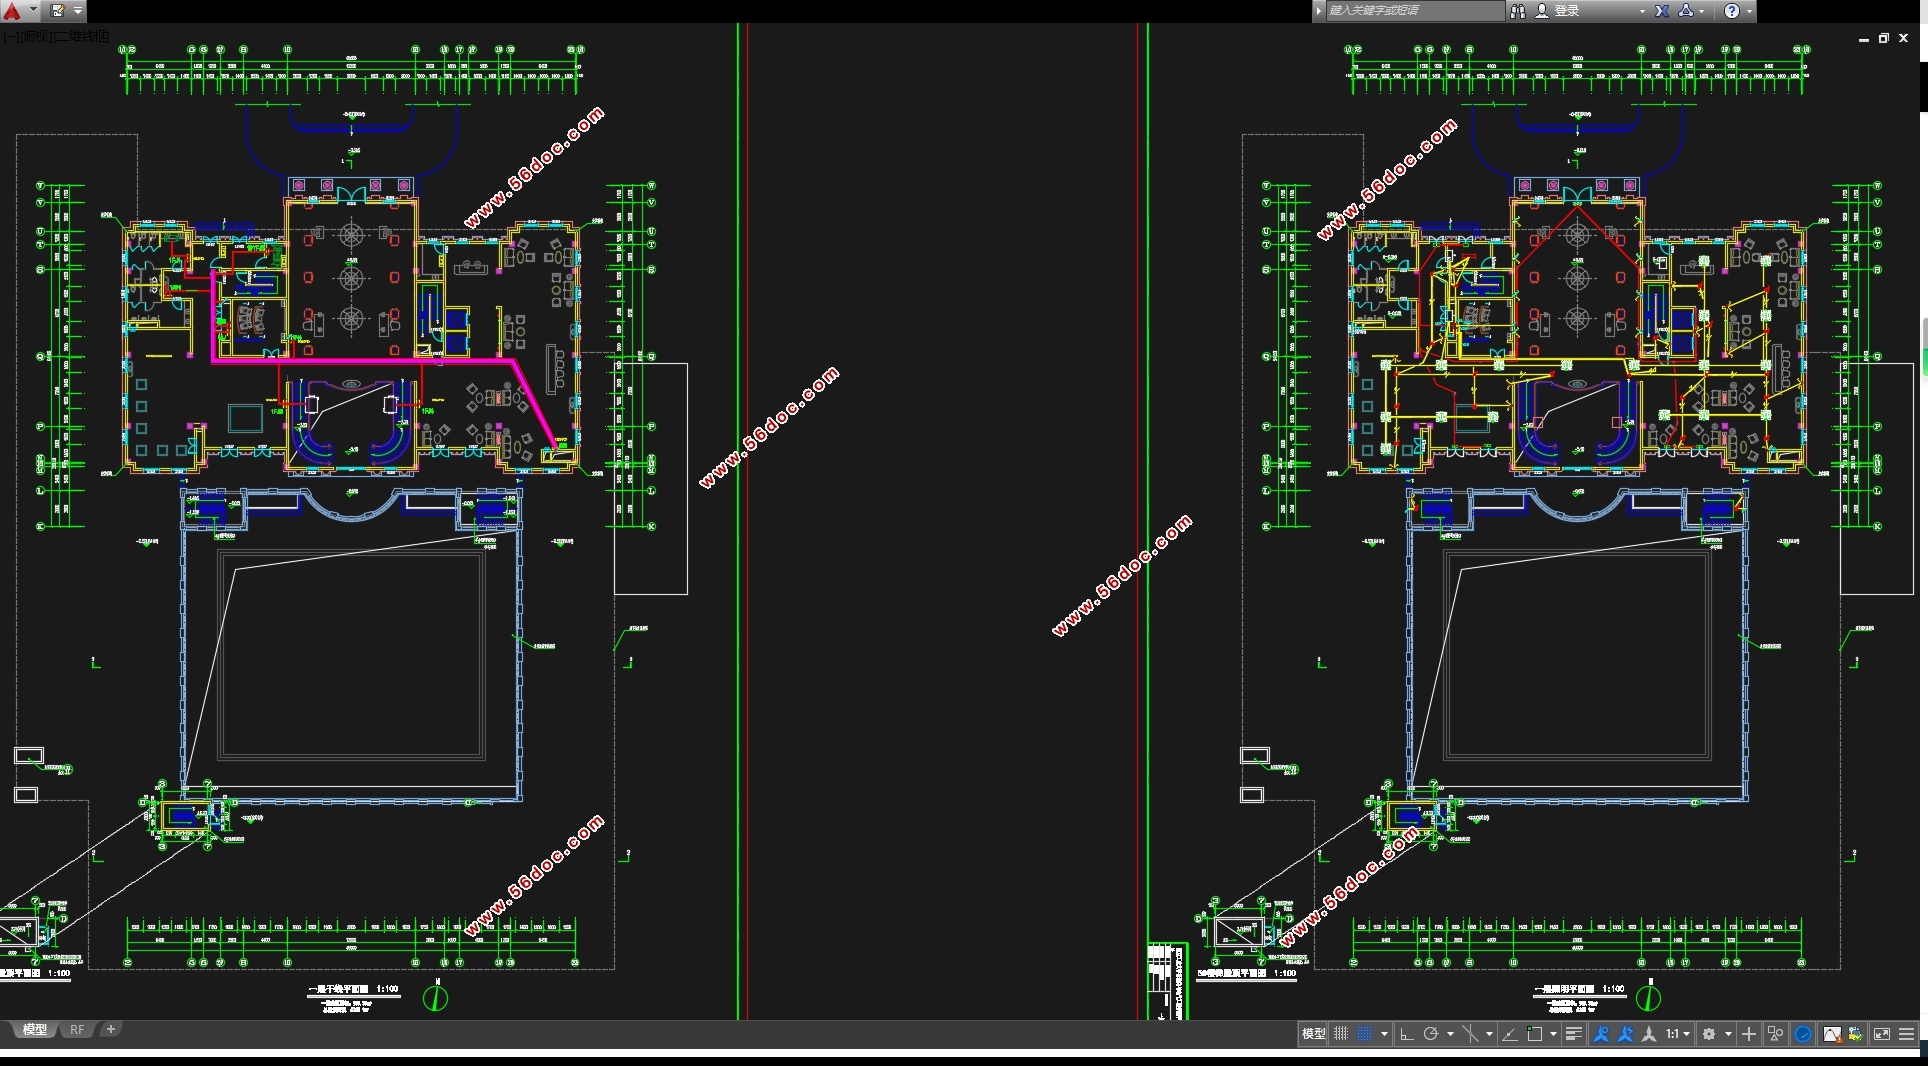This screenshot has width=1928, height=1066.
Task: Click the clean screen expand icon
Action: point(1881,1034)
